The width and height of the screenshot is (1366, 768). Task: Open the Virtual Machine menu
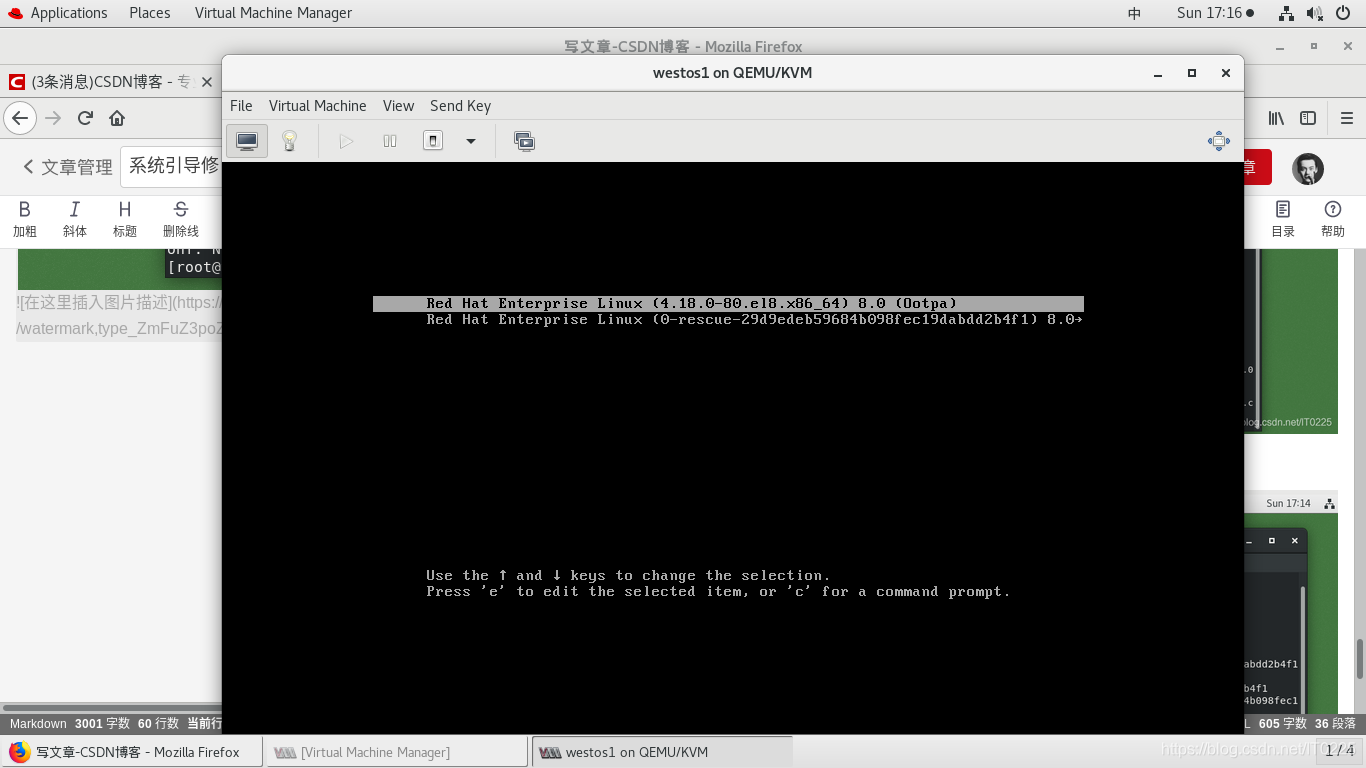[x=318, y=106]
